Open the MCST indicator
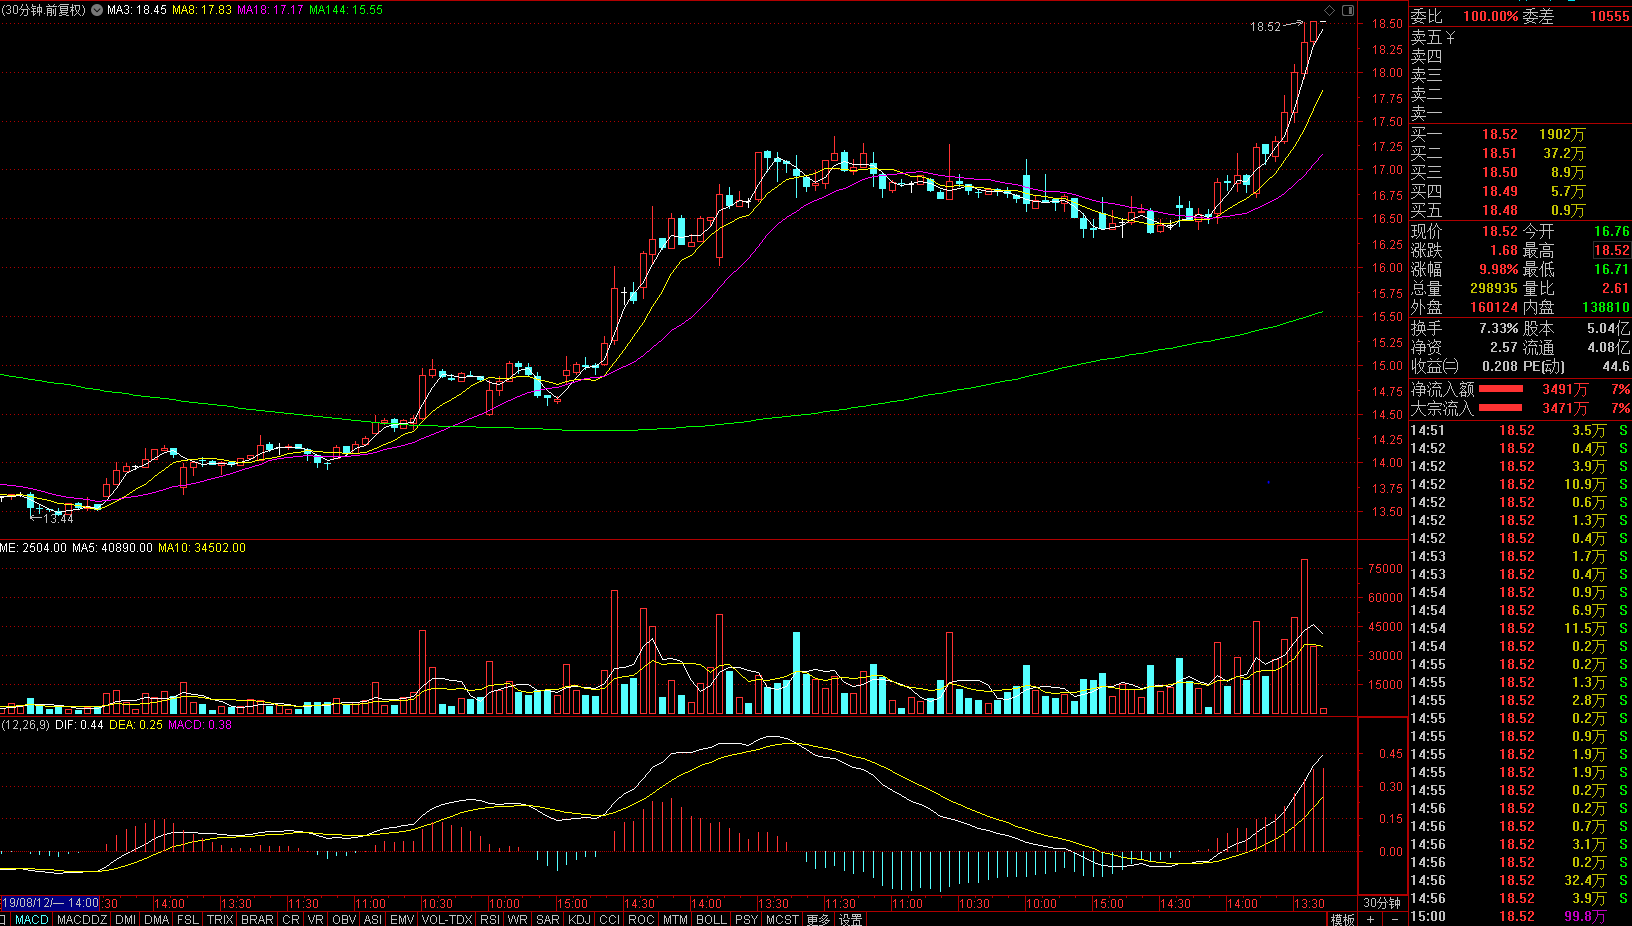The height and width of the screenshot is (926, 1632). point(782,919)
